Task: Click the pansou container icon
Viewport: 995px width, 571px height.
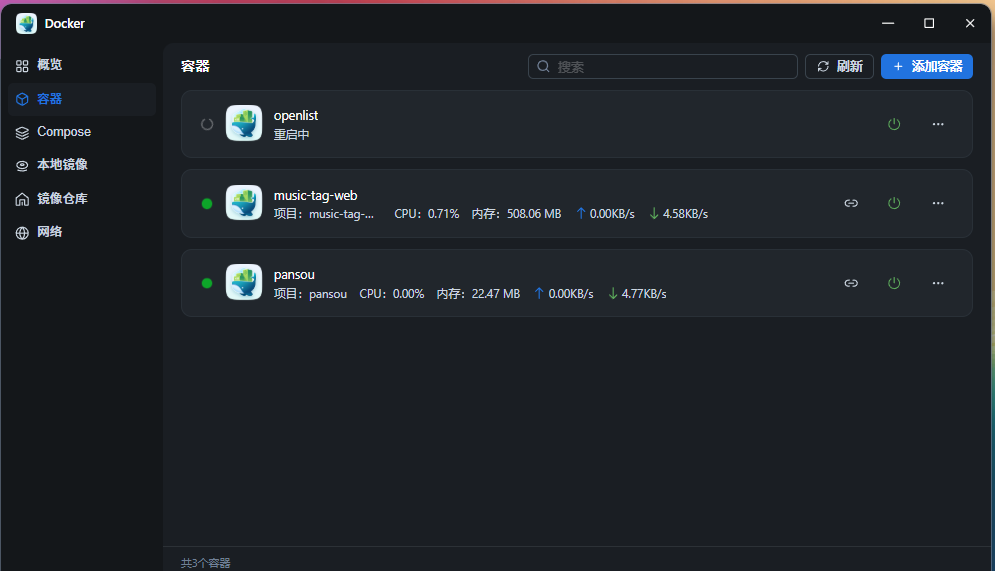Action: (244, 282)
